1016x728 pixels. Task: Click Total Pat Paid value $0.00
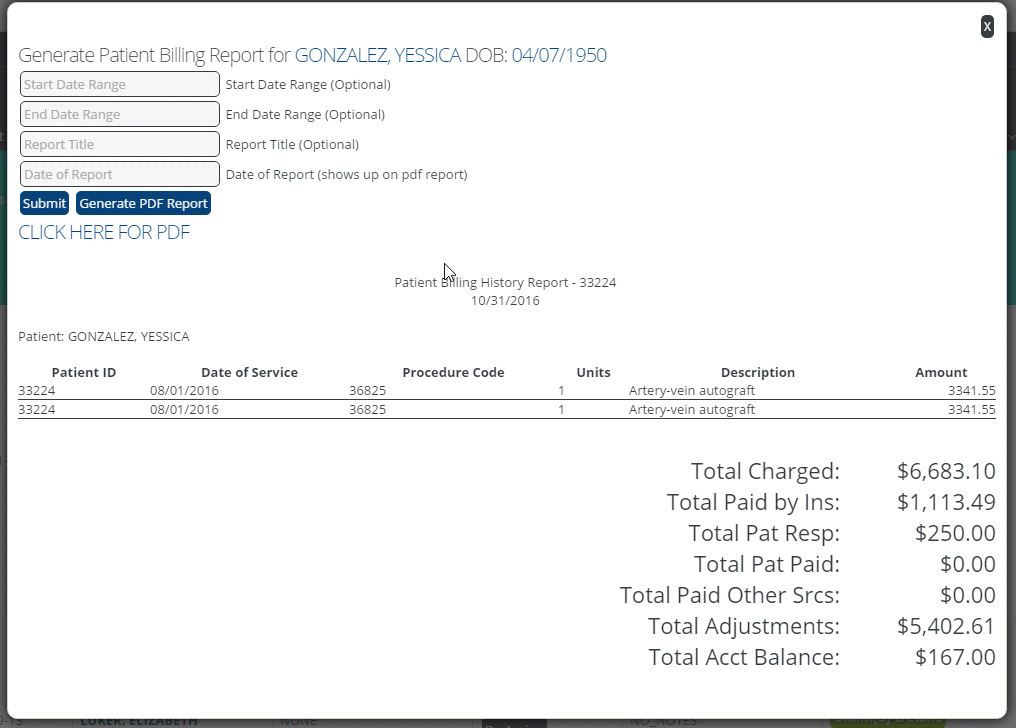(967, 564)
